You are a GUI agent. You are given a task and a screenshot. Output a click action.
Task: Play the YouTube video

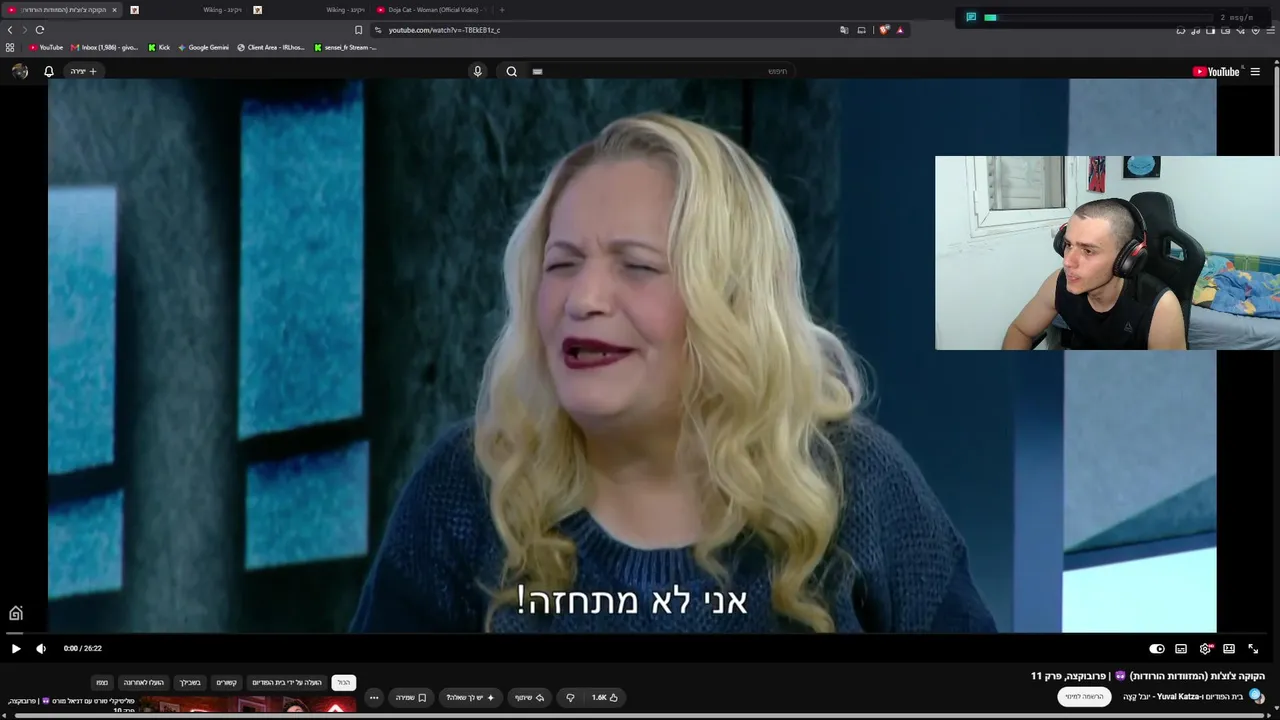(x=16, y=649)
